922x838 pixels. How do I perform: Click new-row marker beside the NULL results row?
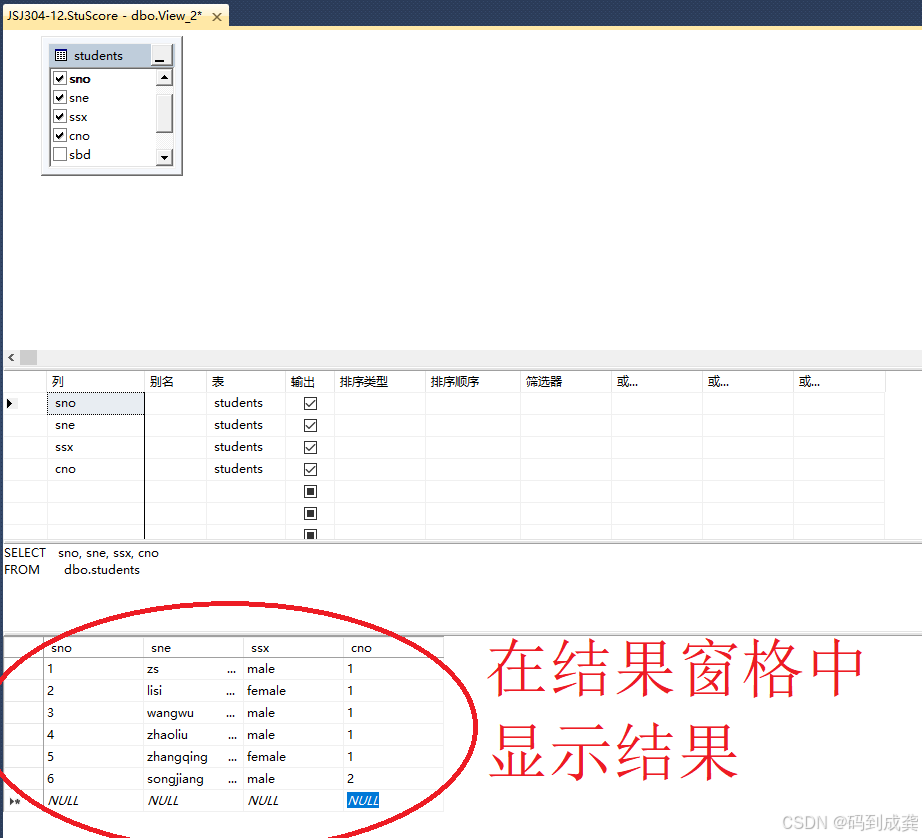click(x=14, y=801)
